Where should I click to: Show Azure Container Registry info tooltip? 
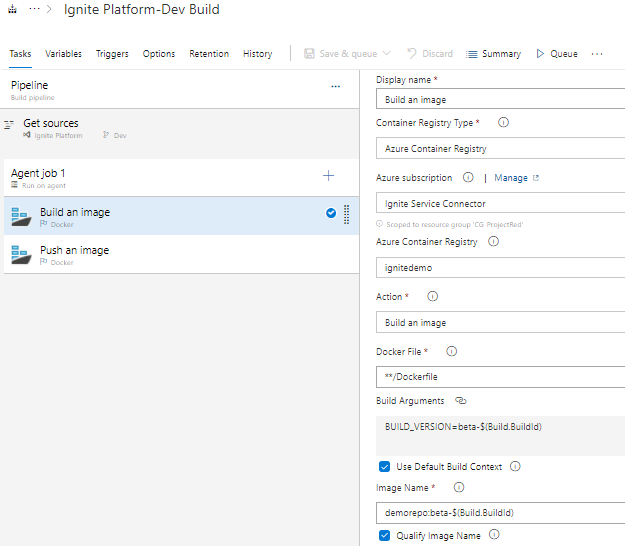tap(493, 242)
